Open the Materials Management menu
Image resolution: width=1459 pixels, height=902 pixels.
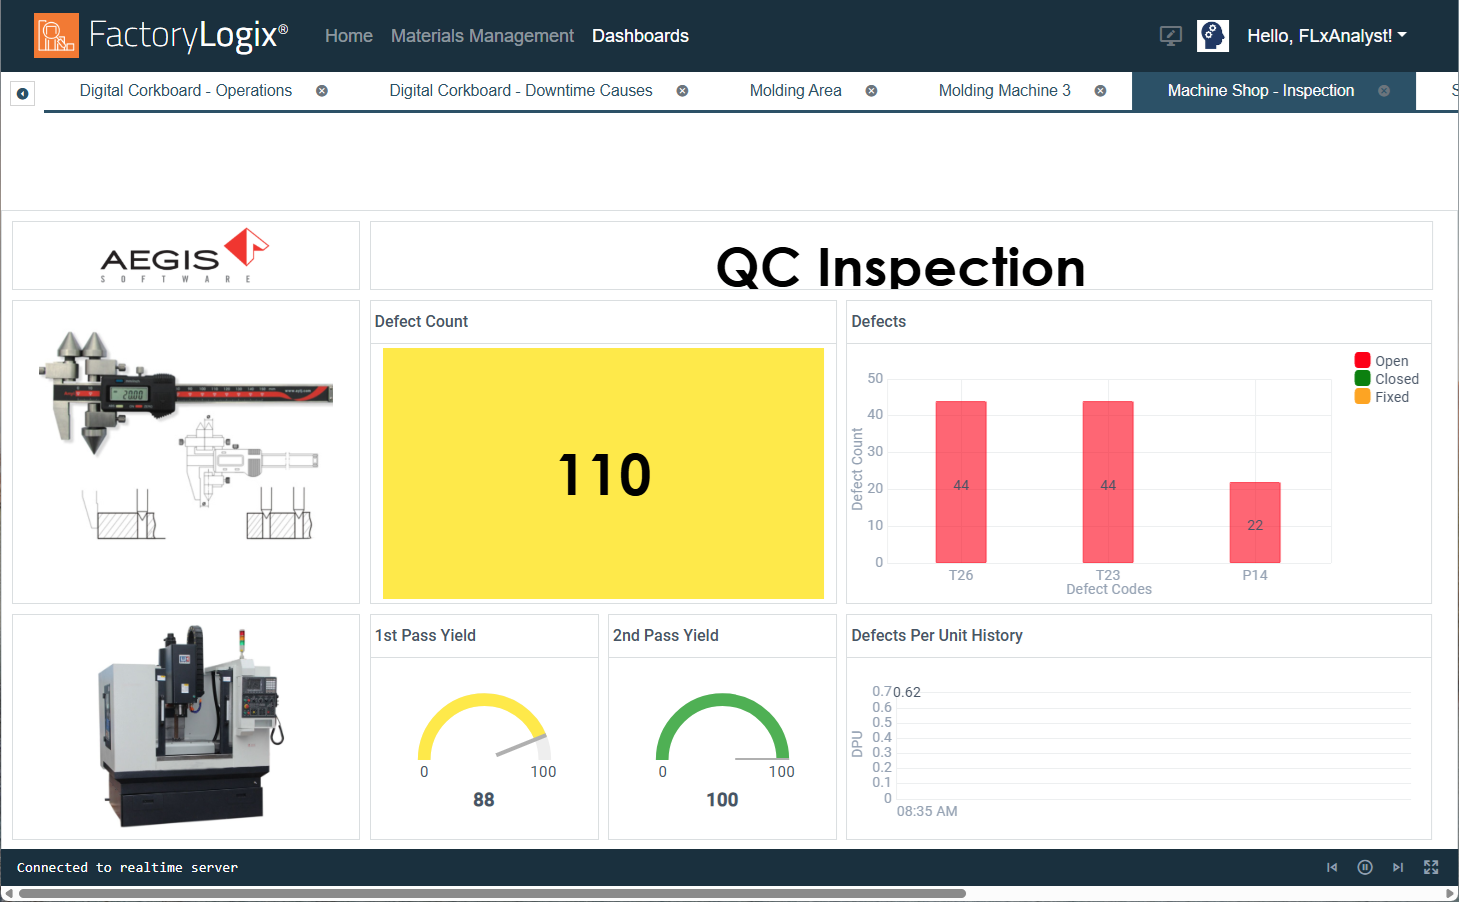(482, 36)
